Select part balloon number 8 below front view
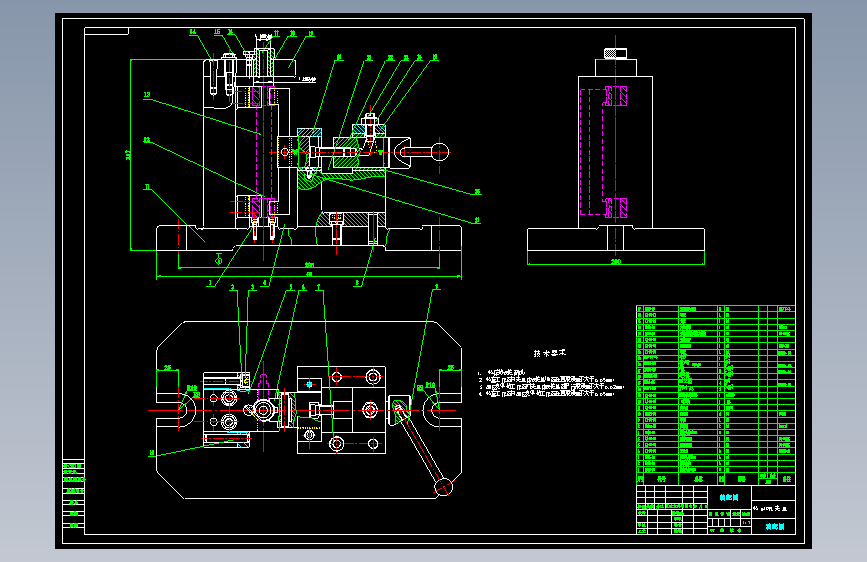This screenshot has width=867, height=562. point(358,283)
